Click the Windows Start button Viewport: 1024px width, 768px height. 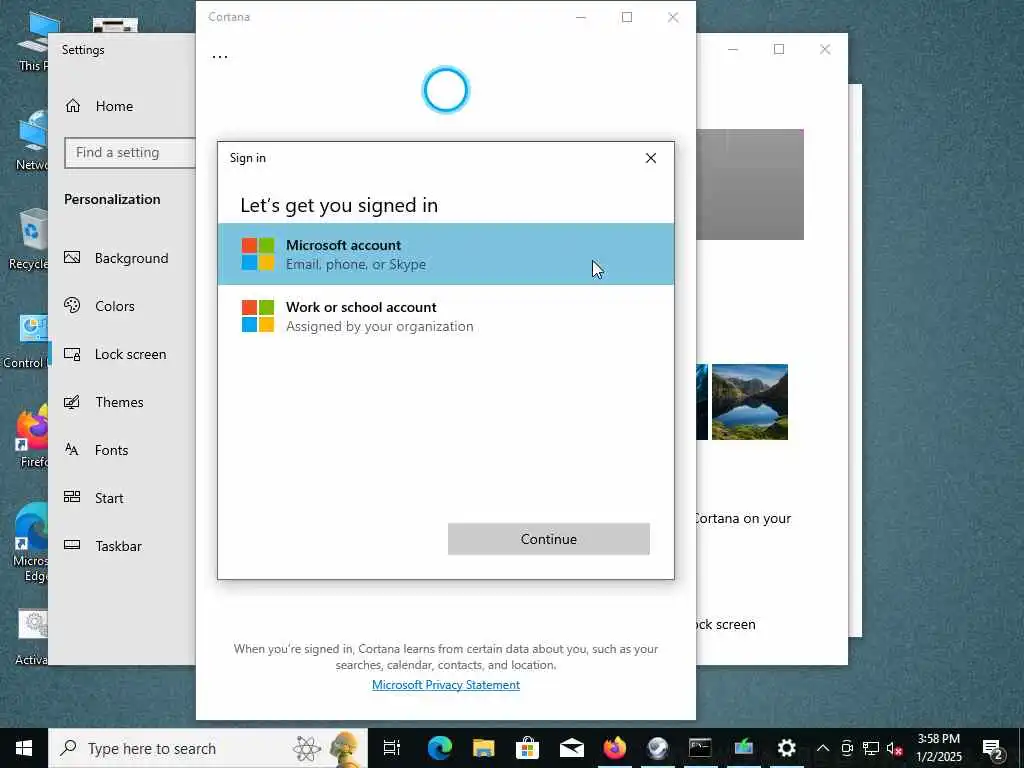pos(24,748)
